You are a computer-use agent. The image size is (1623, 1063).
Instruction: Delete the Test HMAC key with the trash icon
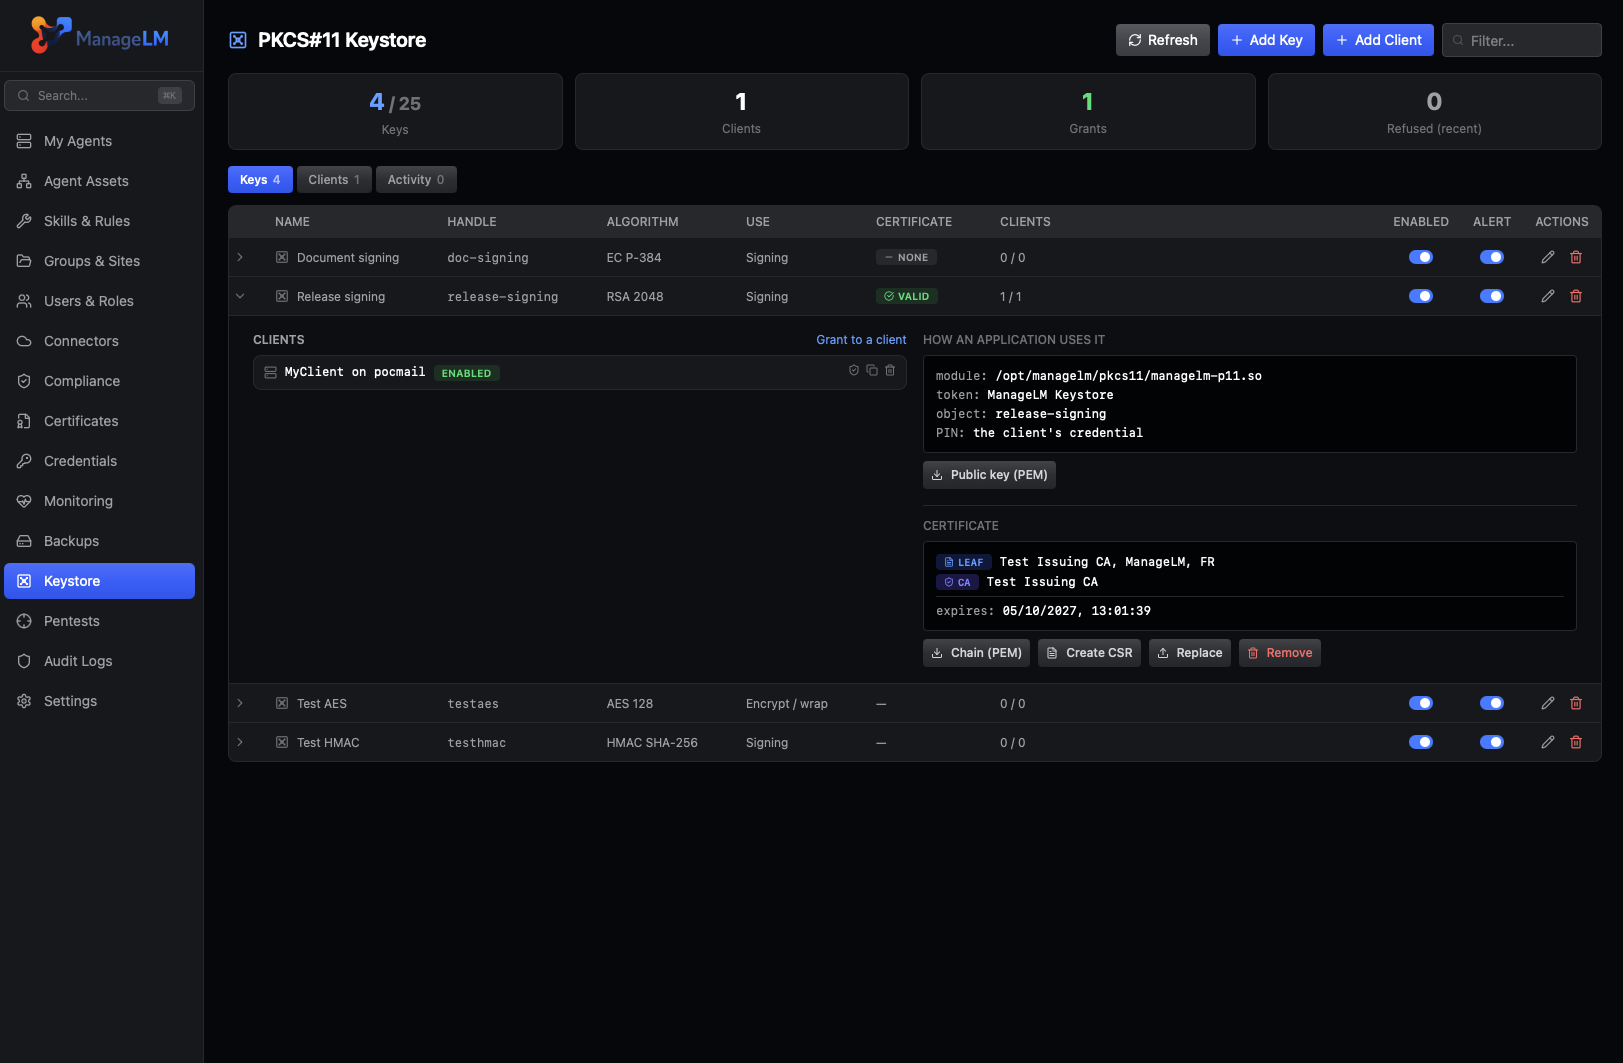1576,742
